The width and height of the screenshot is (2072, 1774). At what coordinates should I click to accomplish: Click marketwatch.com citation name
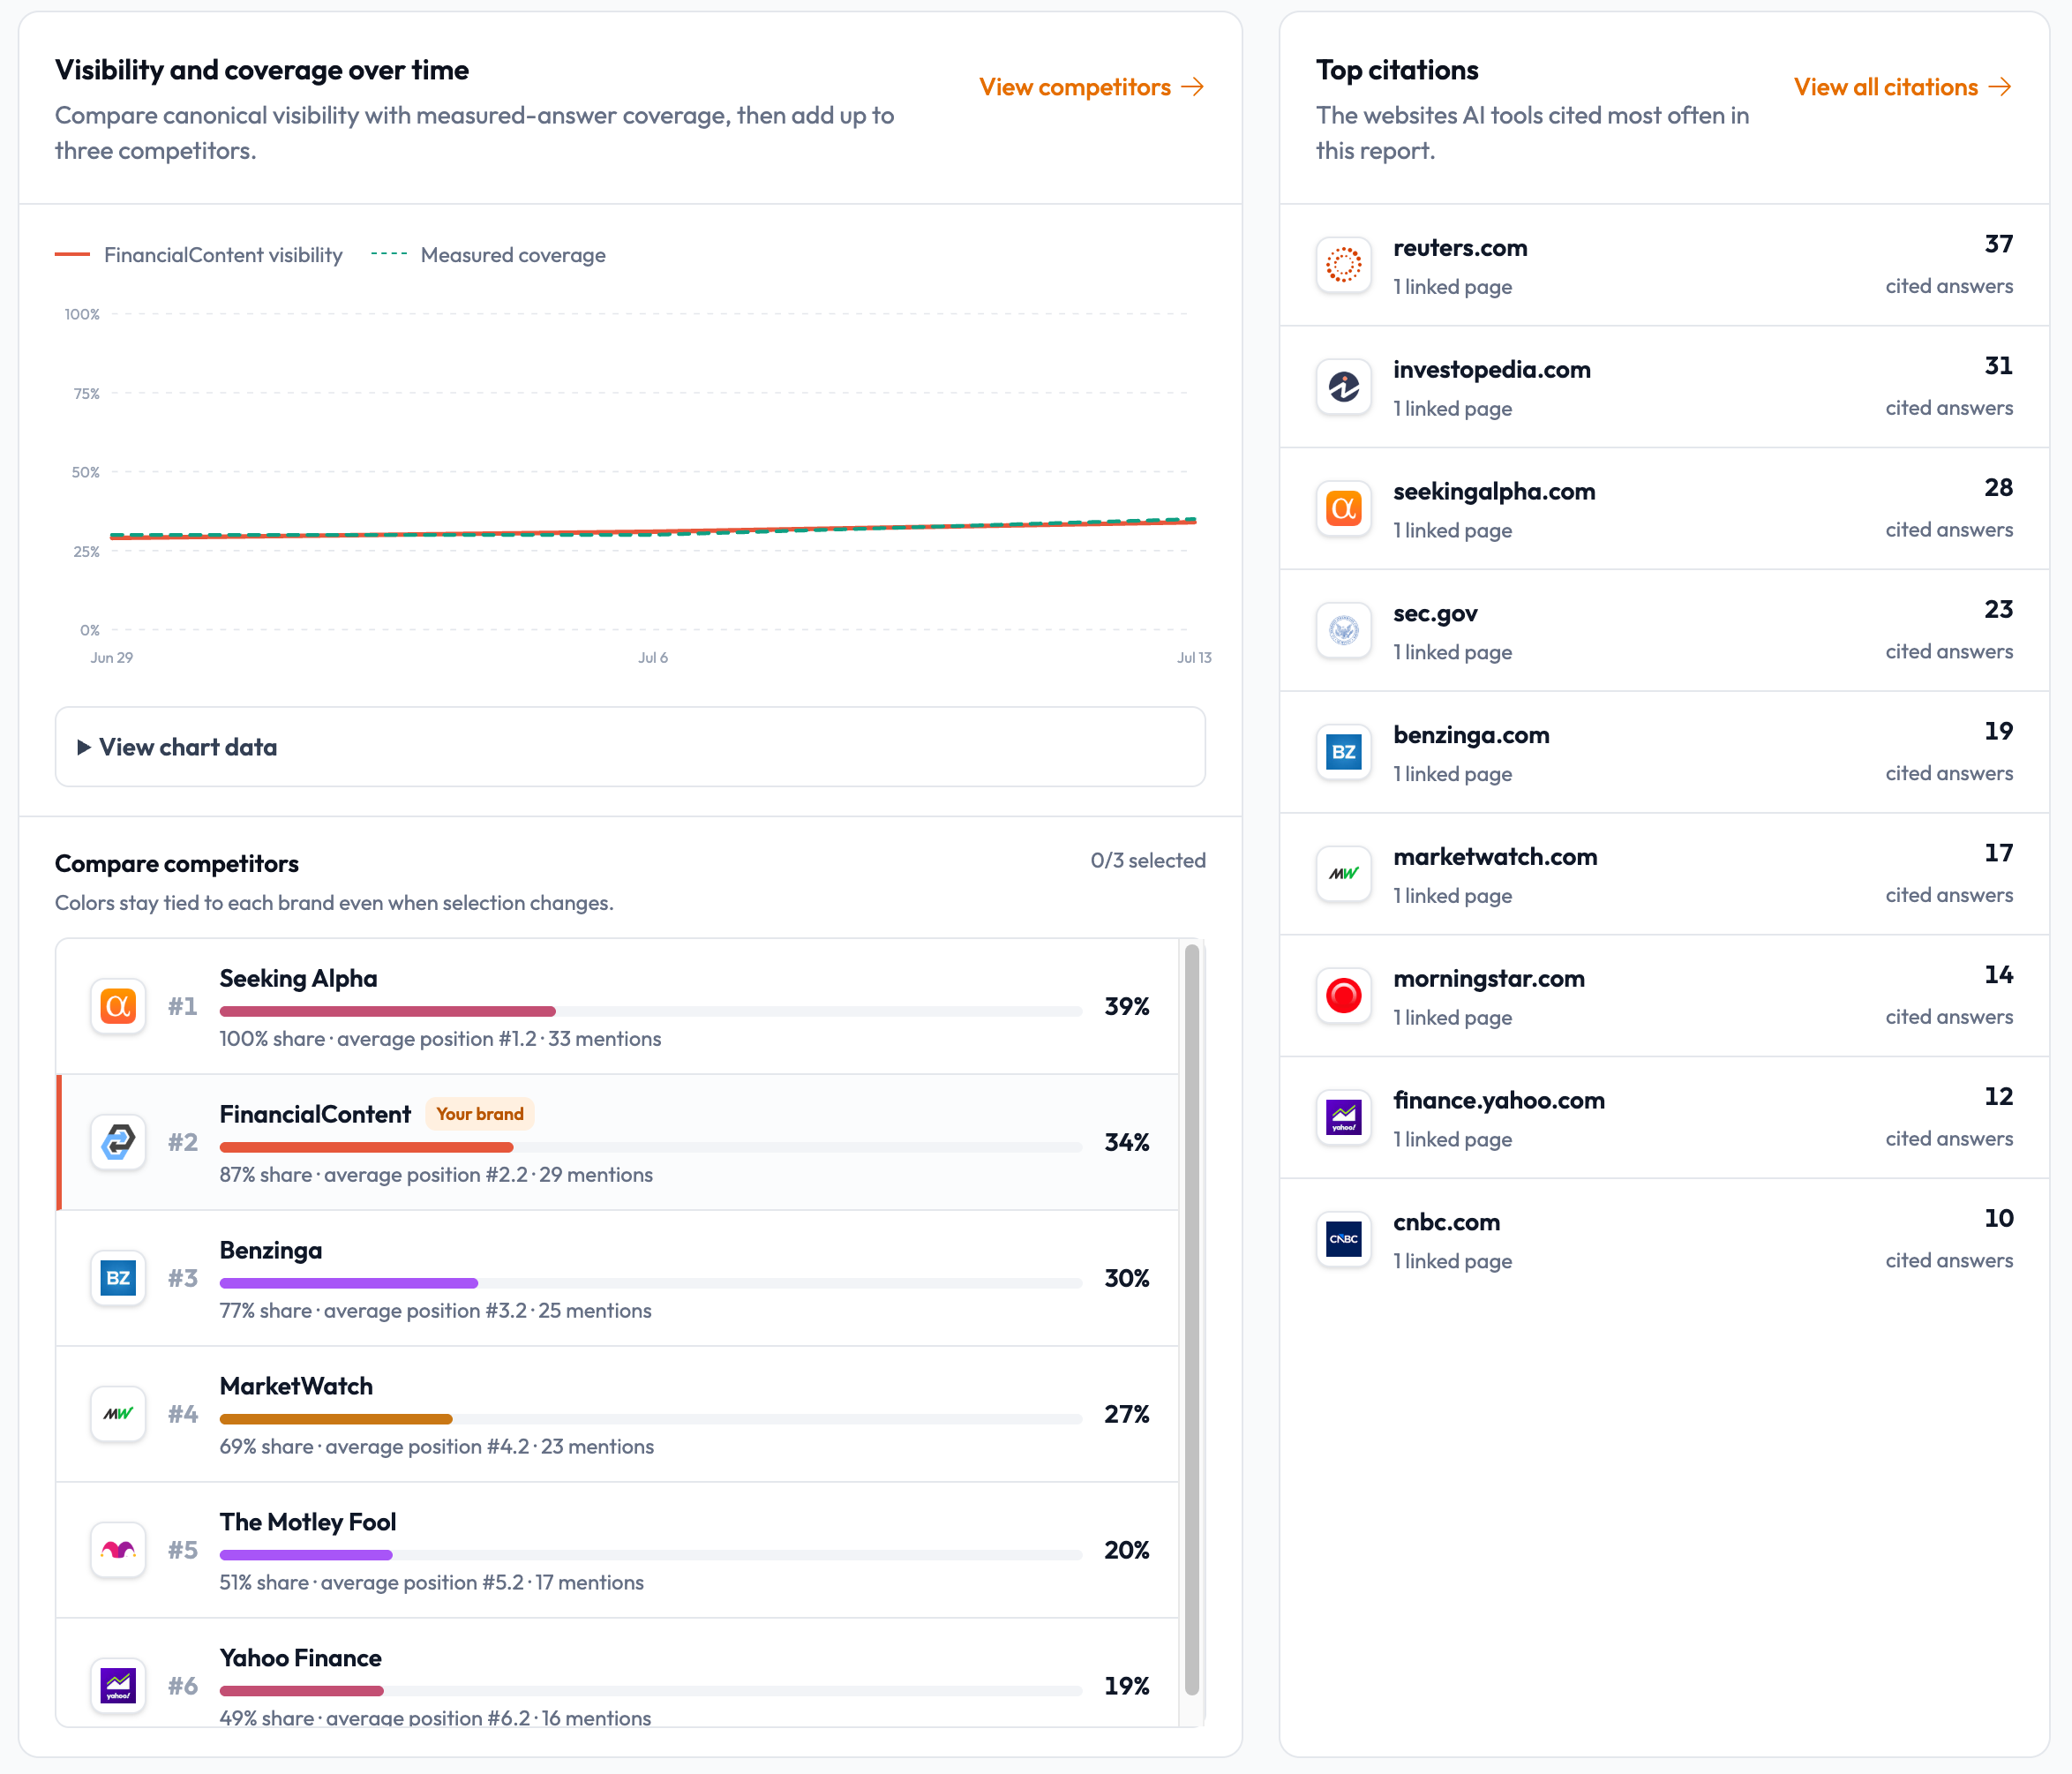(x=1495, y=857)
